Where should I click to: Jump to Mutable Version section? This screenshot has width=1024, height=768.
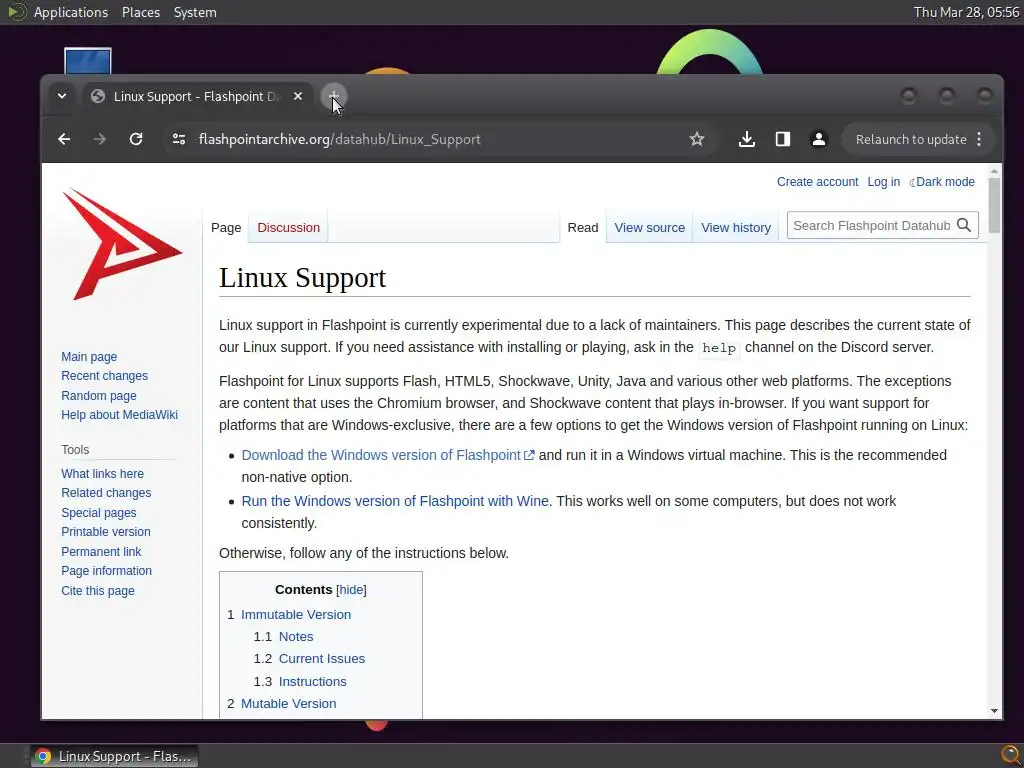(x=289, y=703)
